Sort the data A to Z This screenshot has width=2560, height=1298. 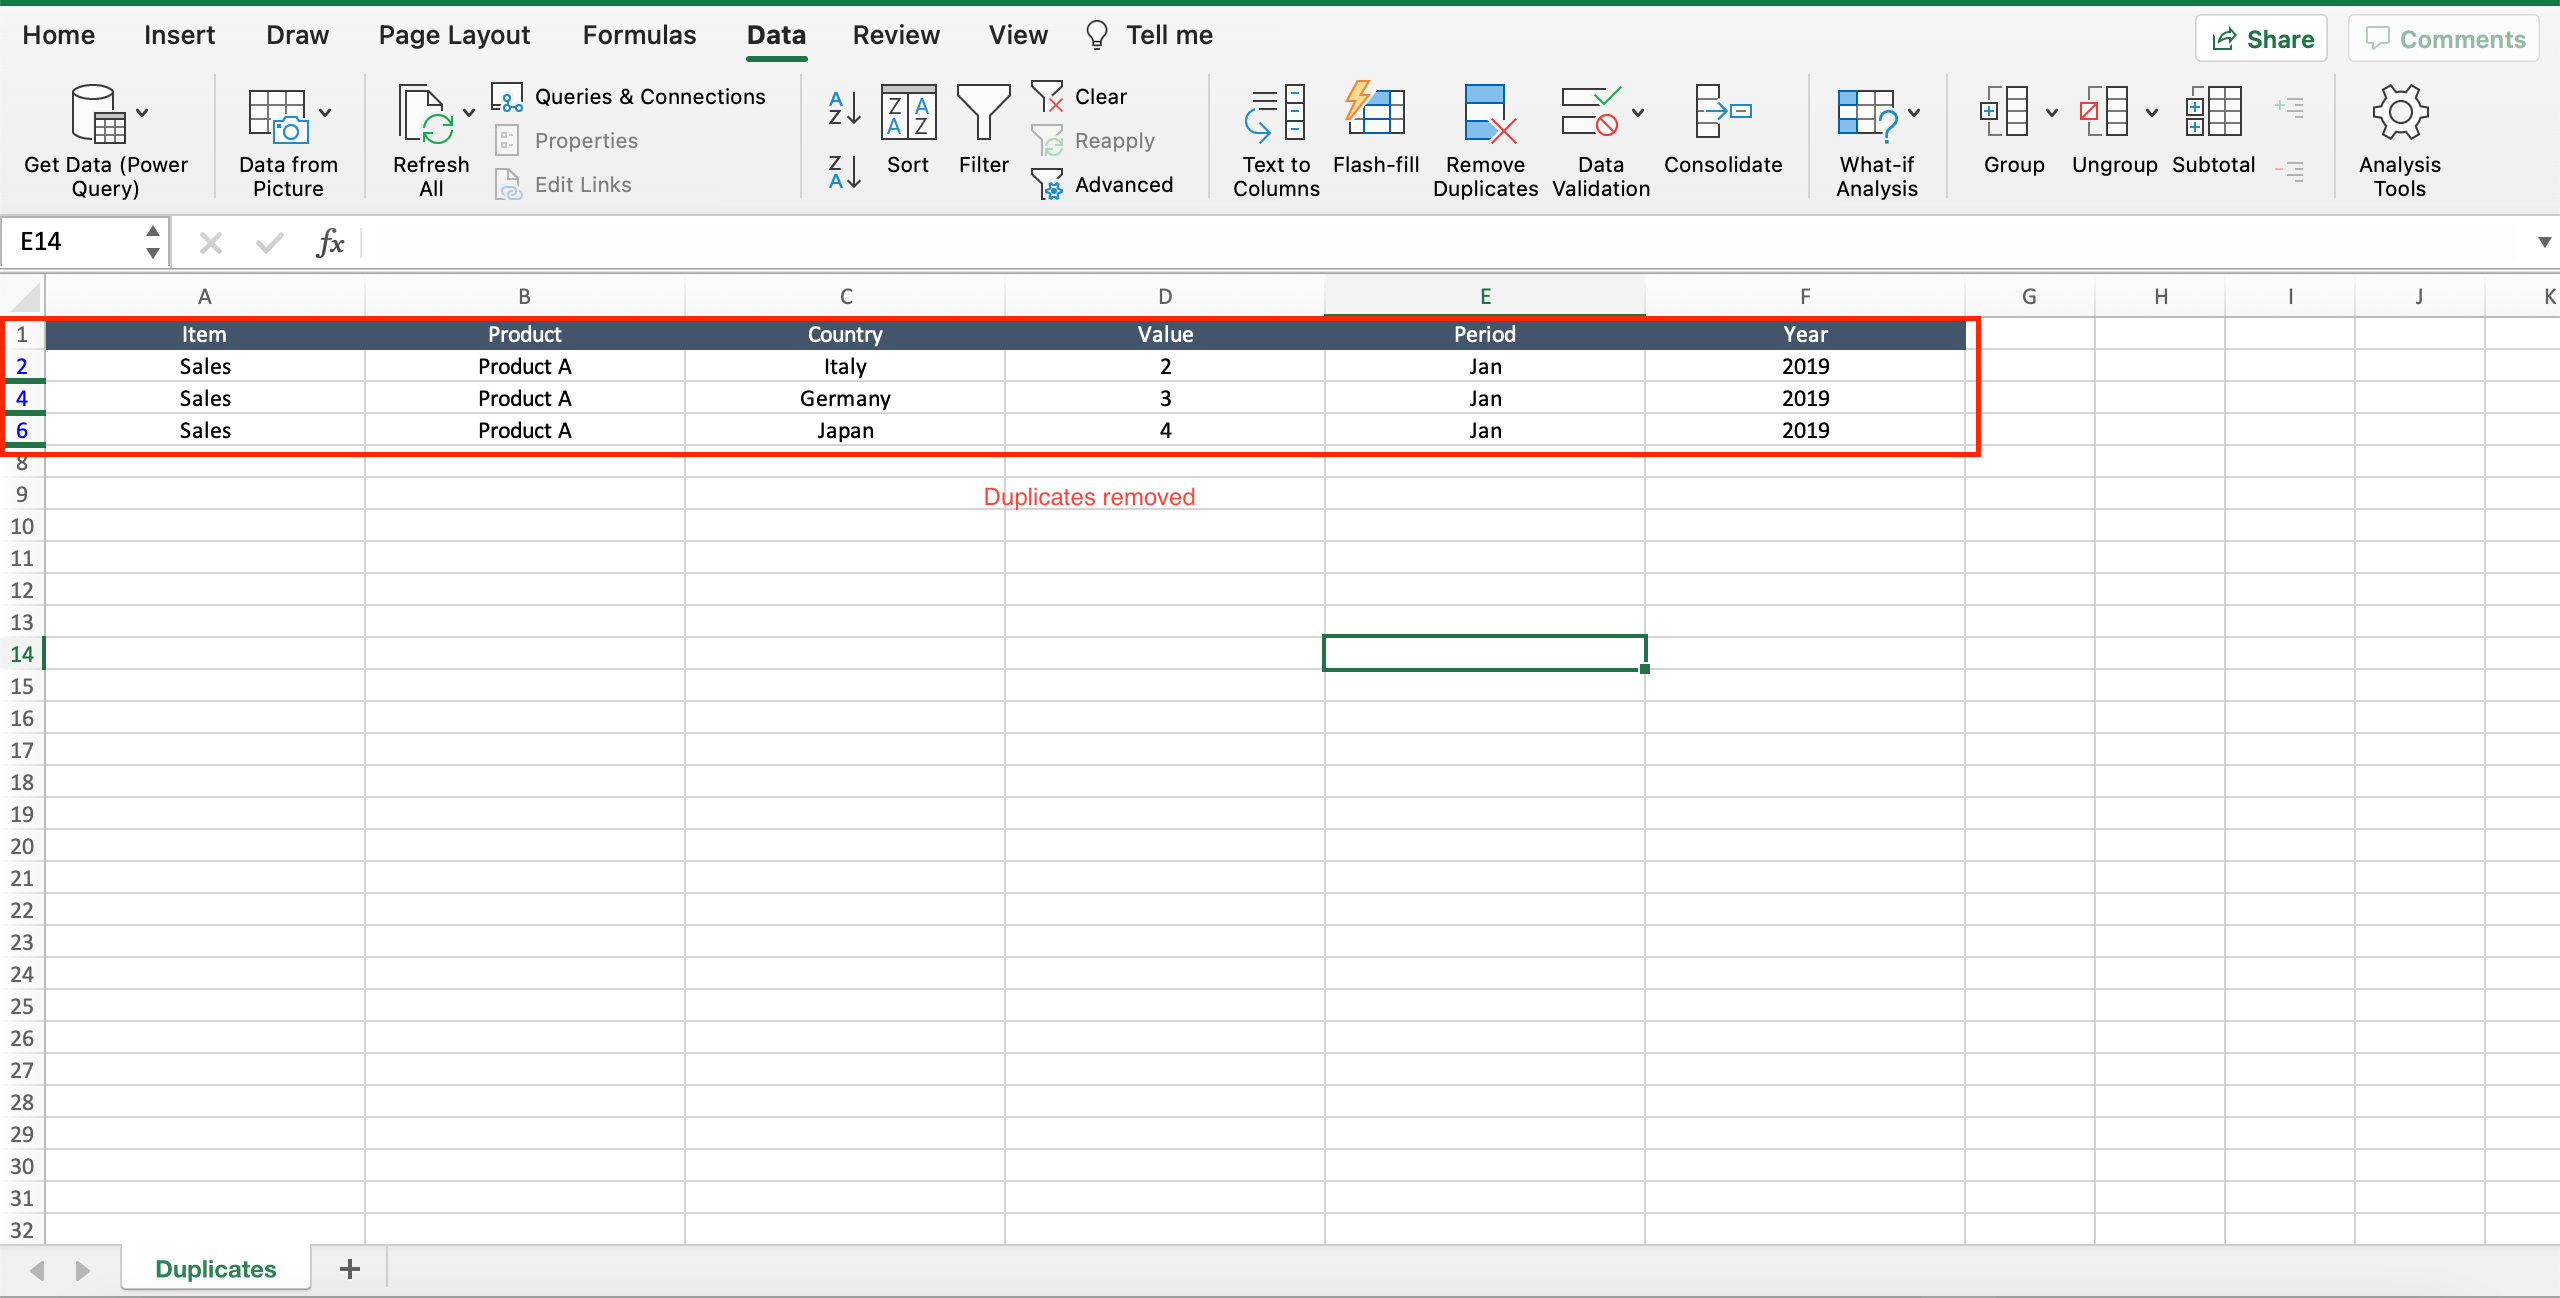point(843,110)
